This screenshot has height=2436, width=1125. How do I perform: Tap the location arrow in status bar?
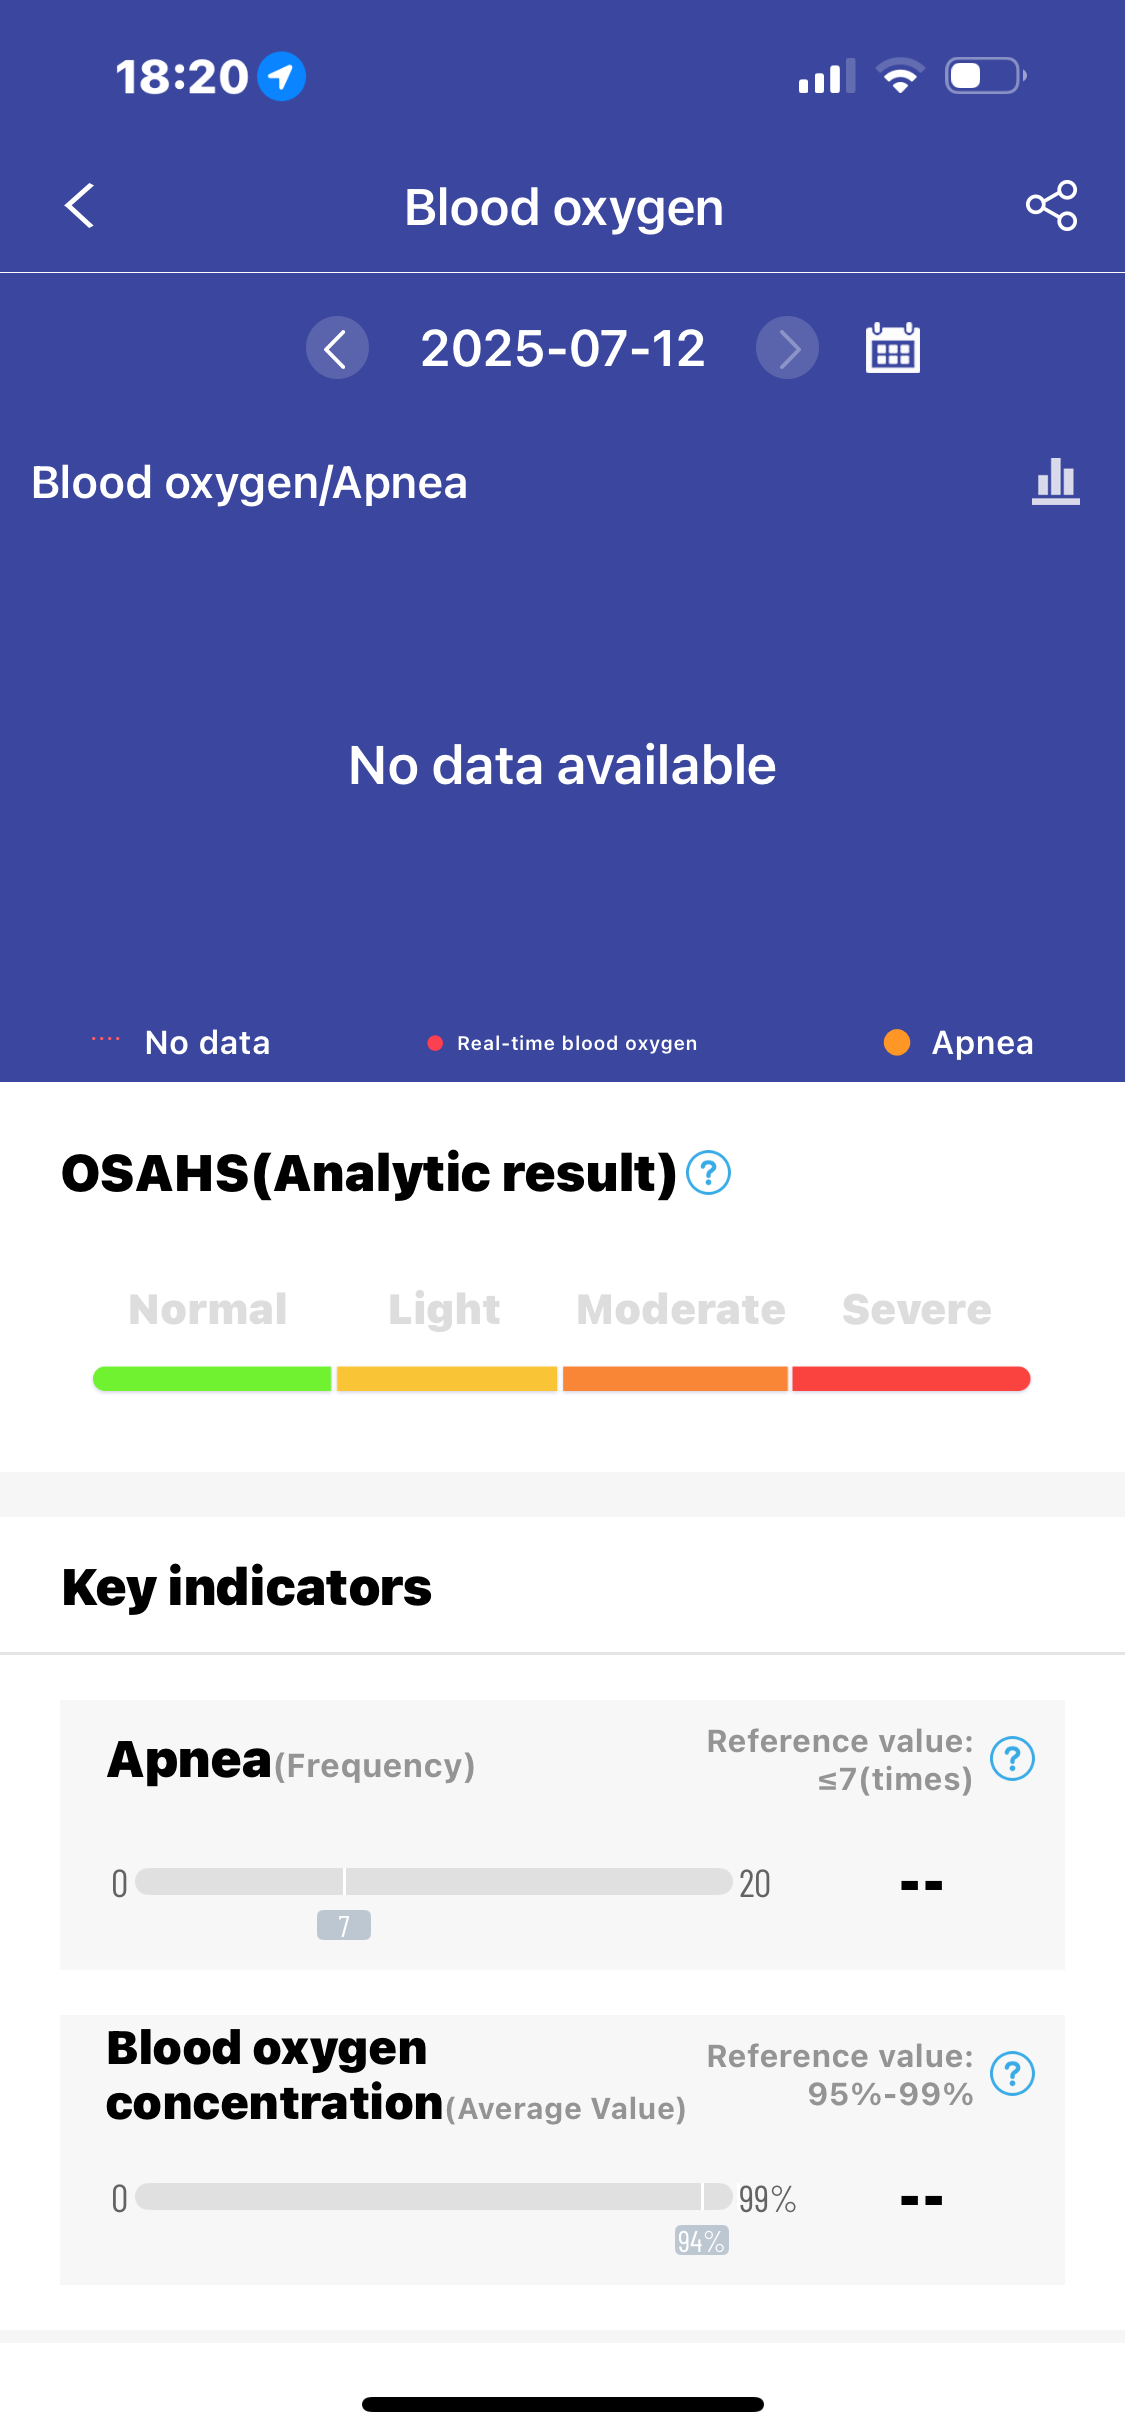click(x=281, y=76)
